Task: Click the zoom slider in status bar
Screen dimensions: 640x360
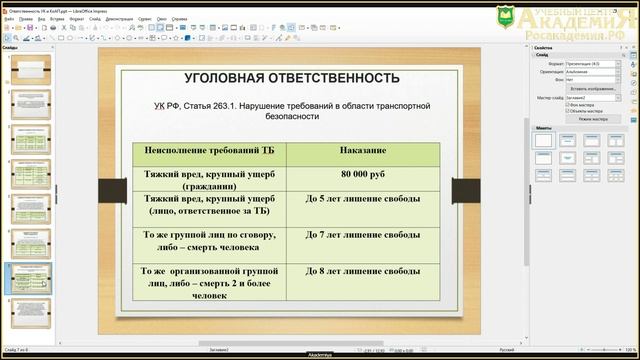Action: tap(604, 350)
